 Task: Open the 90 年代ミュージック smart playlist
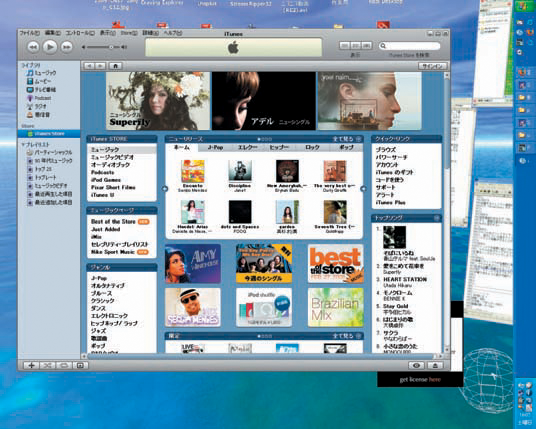(50, 161)
